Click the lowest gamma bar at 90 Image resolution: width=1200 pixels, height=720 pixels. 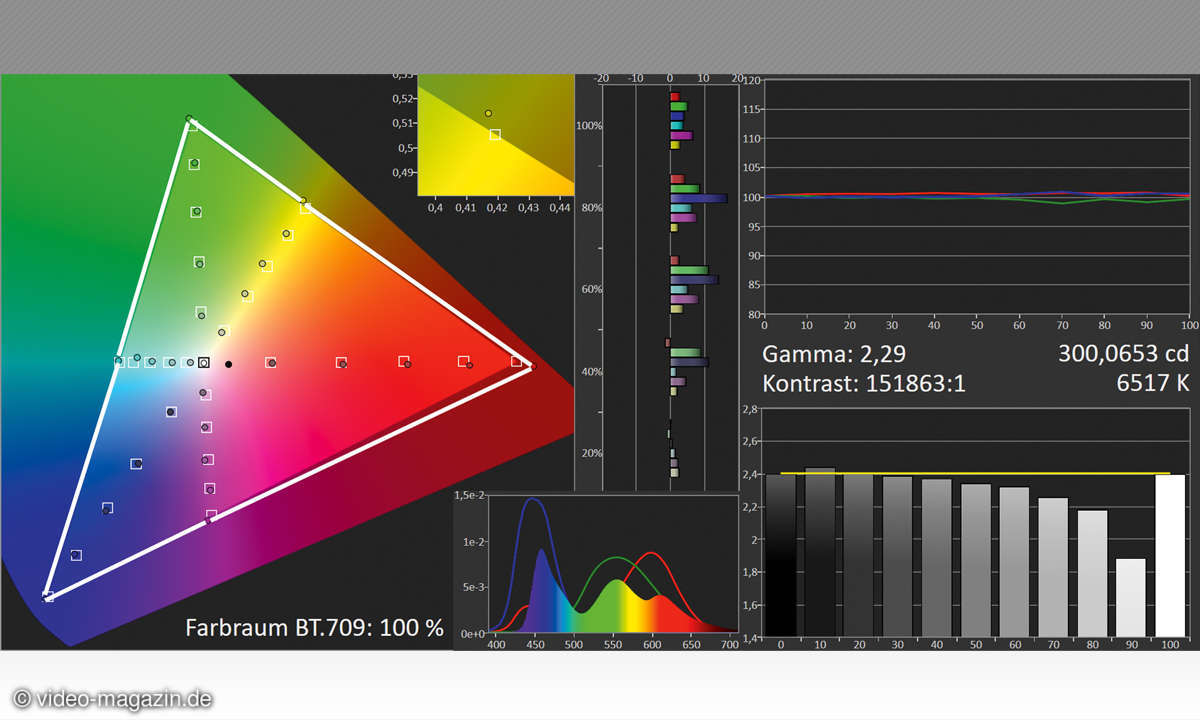pyautogui.click(x=1131, y=597)
